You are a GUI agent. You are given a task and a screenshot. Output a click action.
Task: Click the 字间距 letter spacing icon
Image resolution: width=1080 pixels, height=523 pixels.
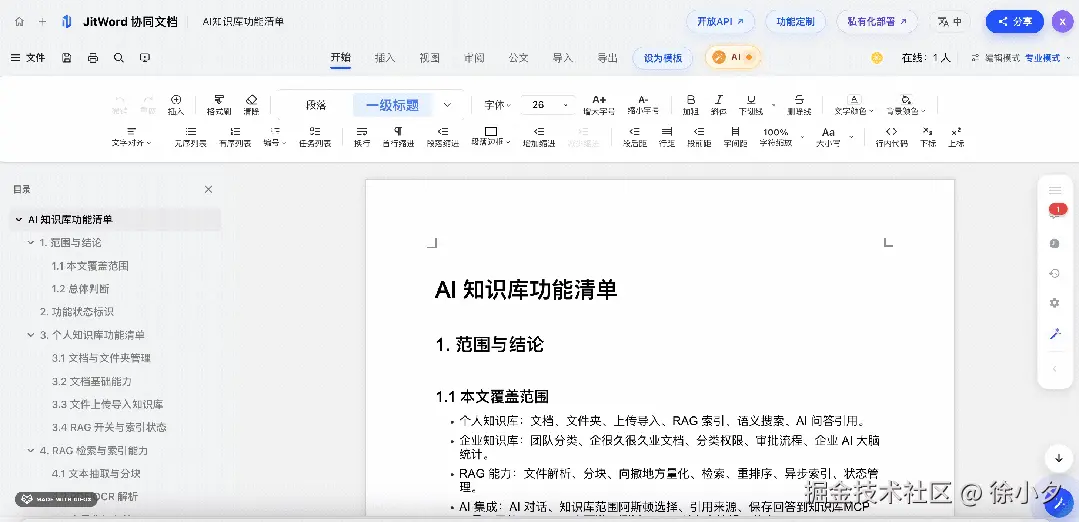(735, 136)
